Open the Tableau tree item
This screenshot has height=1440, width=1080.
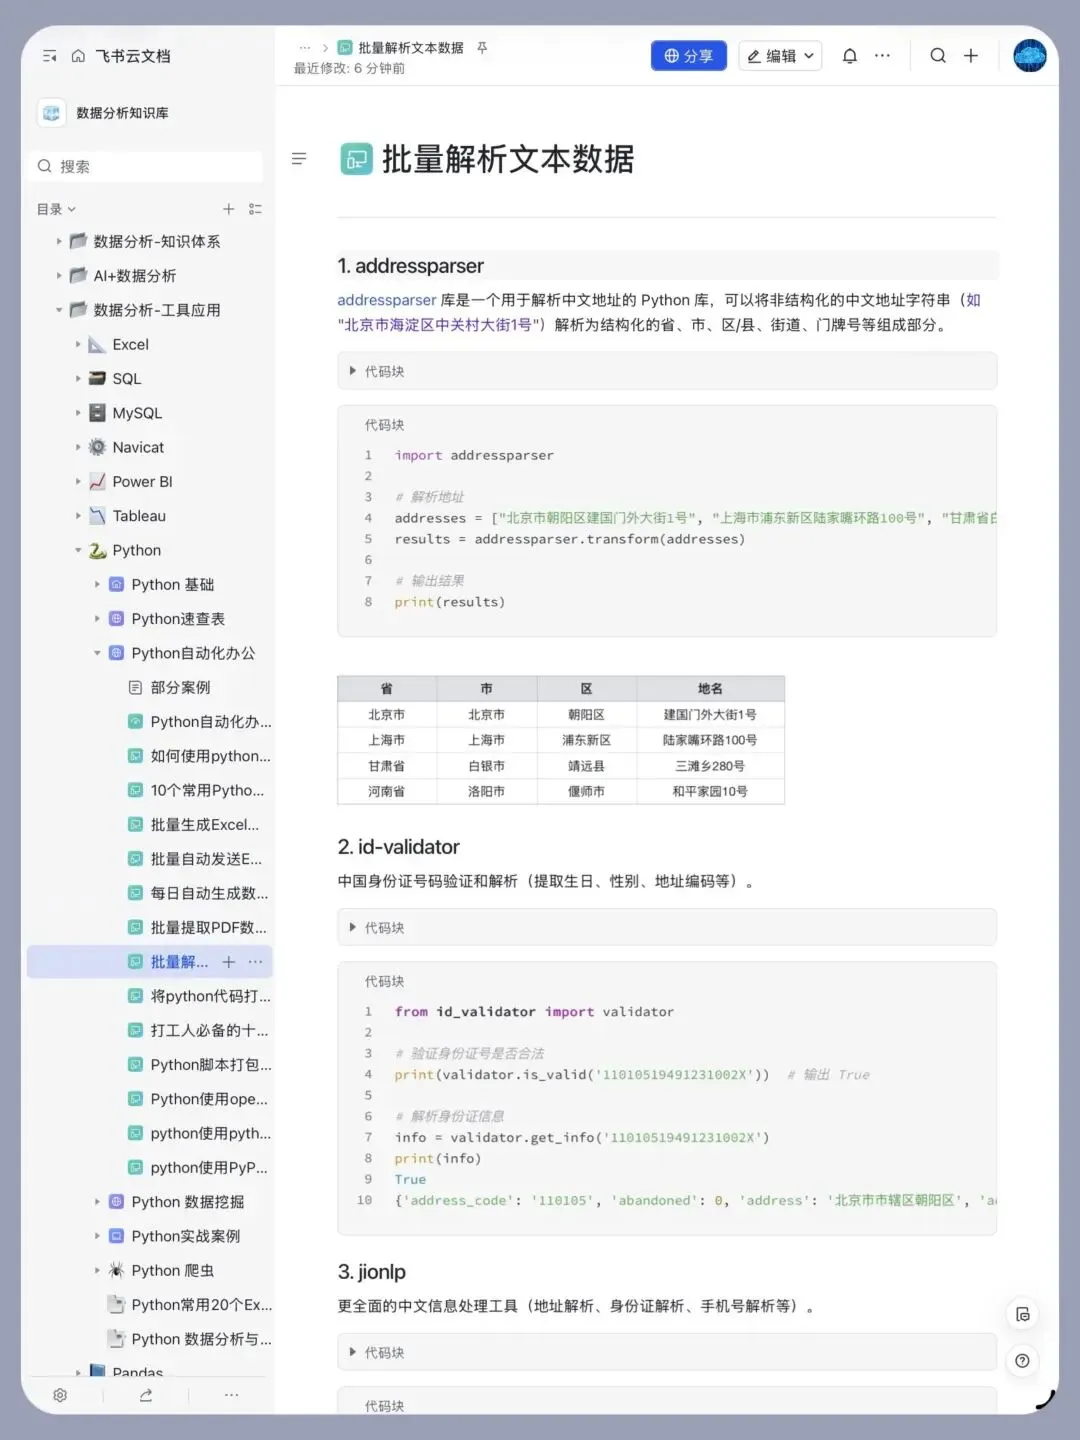click(139, 516)
